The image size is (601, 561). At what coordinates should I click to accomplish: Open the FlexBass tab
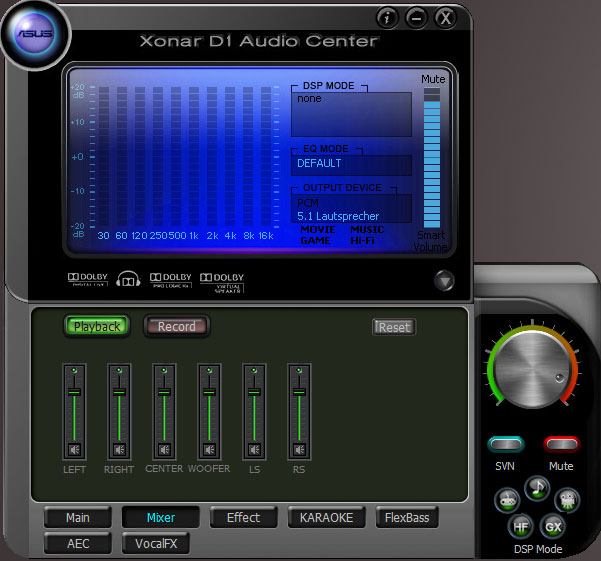(407, 518)
